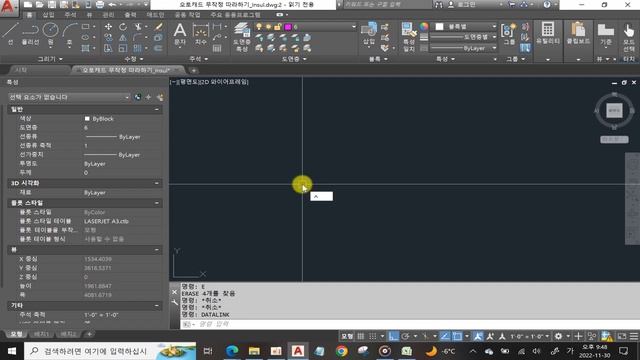The width and height of the screenshot is (640, 360).
Task: Click the Erase tool icon
Action: [158, 27]
